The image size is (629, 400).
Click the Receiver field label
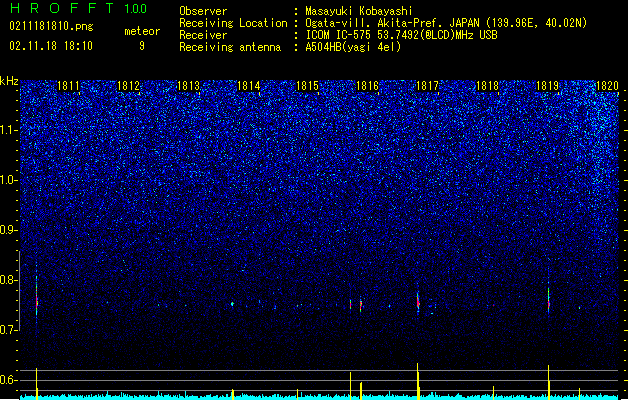click(203, 35)
